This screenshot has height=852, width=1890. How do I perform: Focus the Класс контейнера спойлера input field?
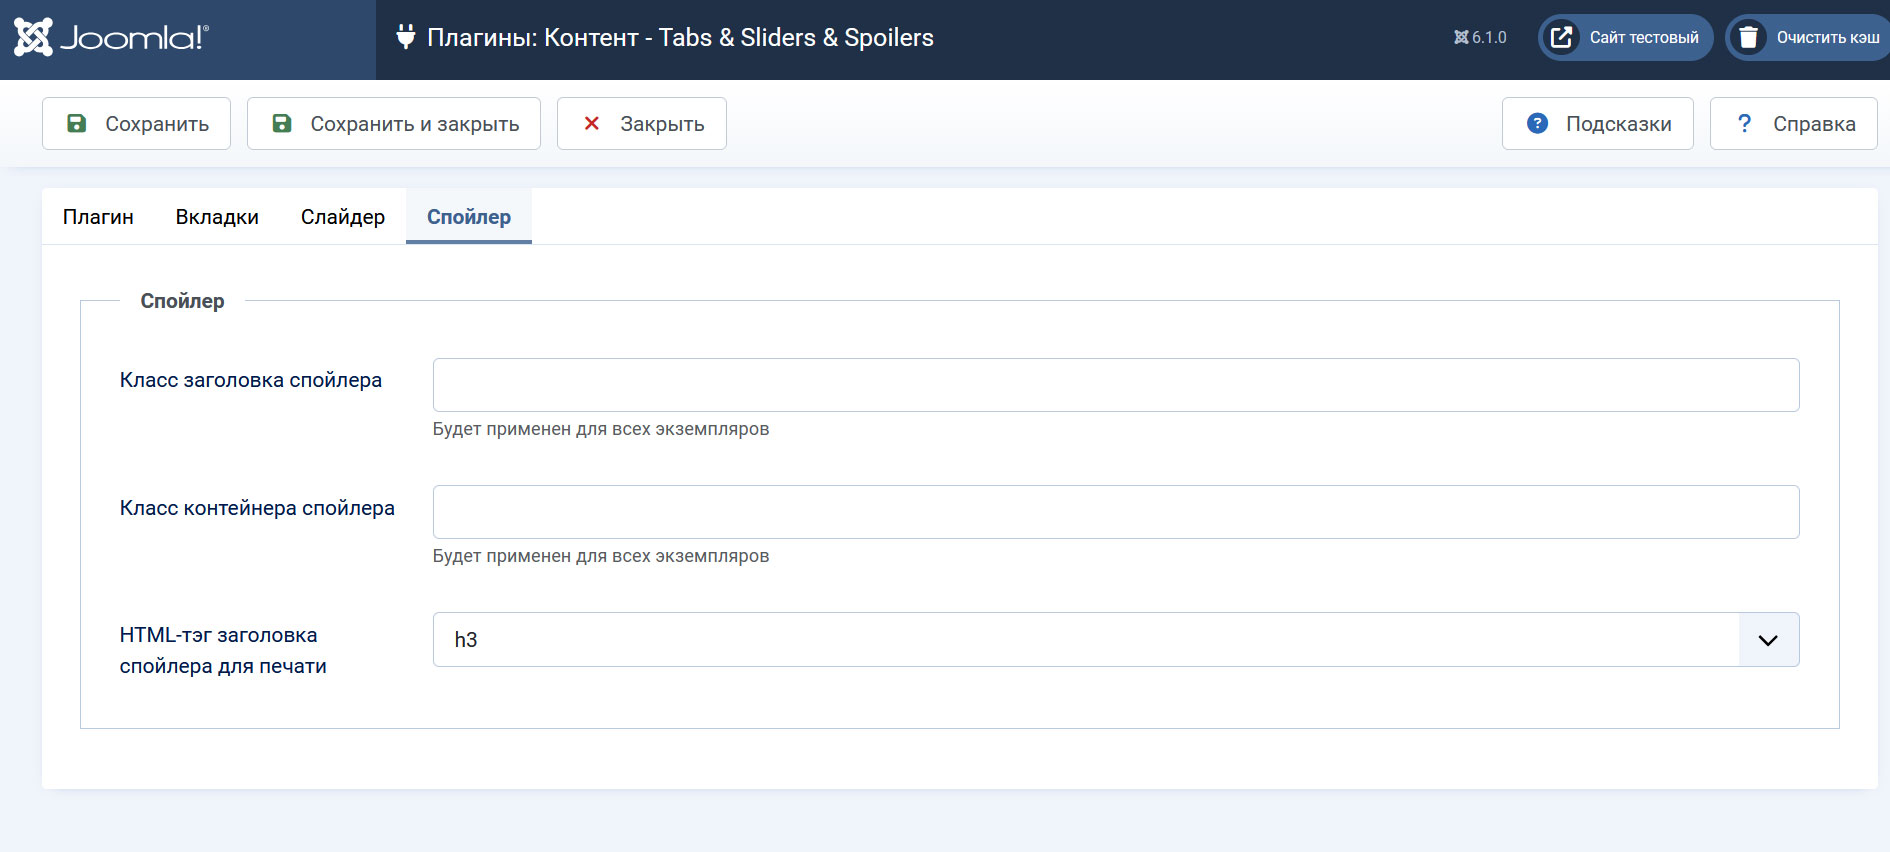(x=1116, y=512)
